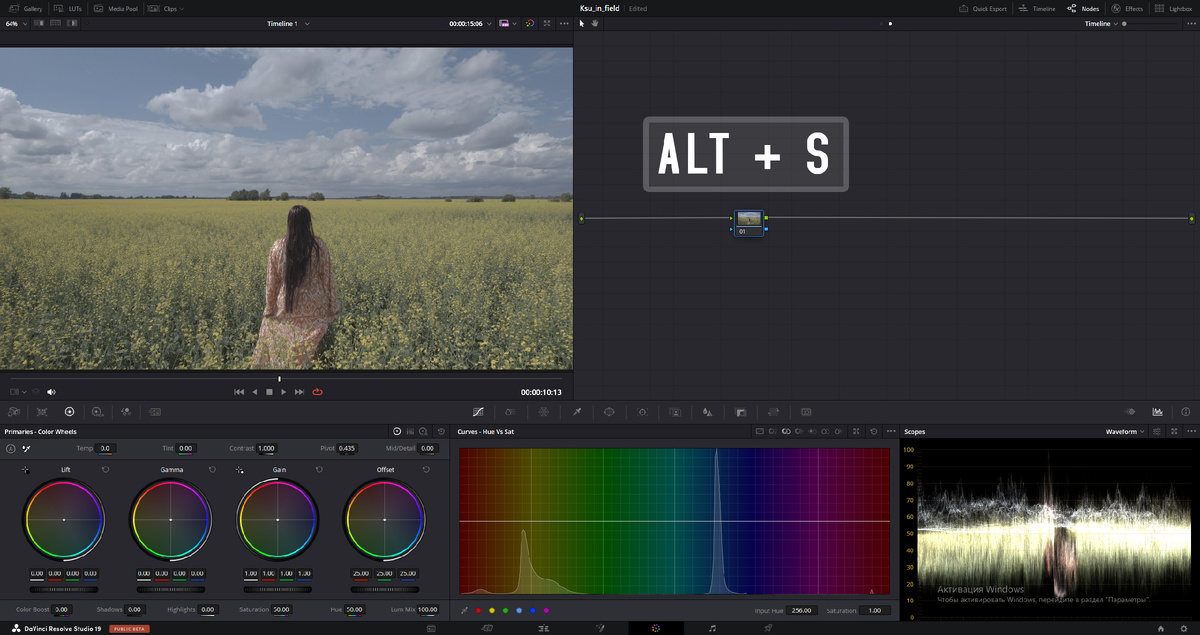Select the node editor hand pan tool
Image resolution: width=1200 pixels, height=635 pixels.
594,23
